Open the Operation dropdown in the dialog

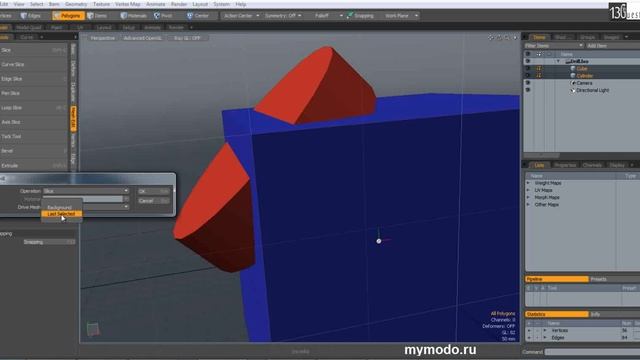(x=86, y=191)
